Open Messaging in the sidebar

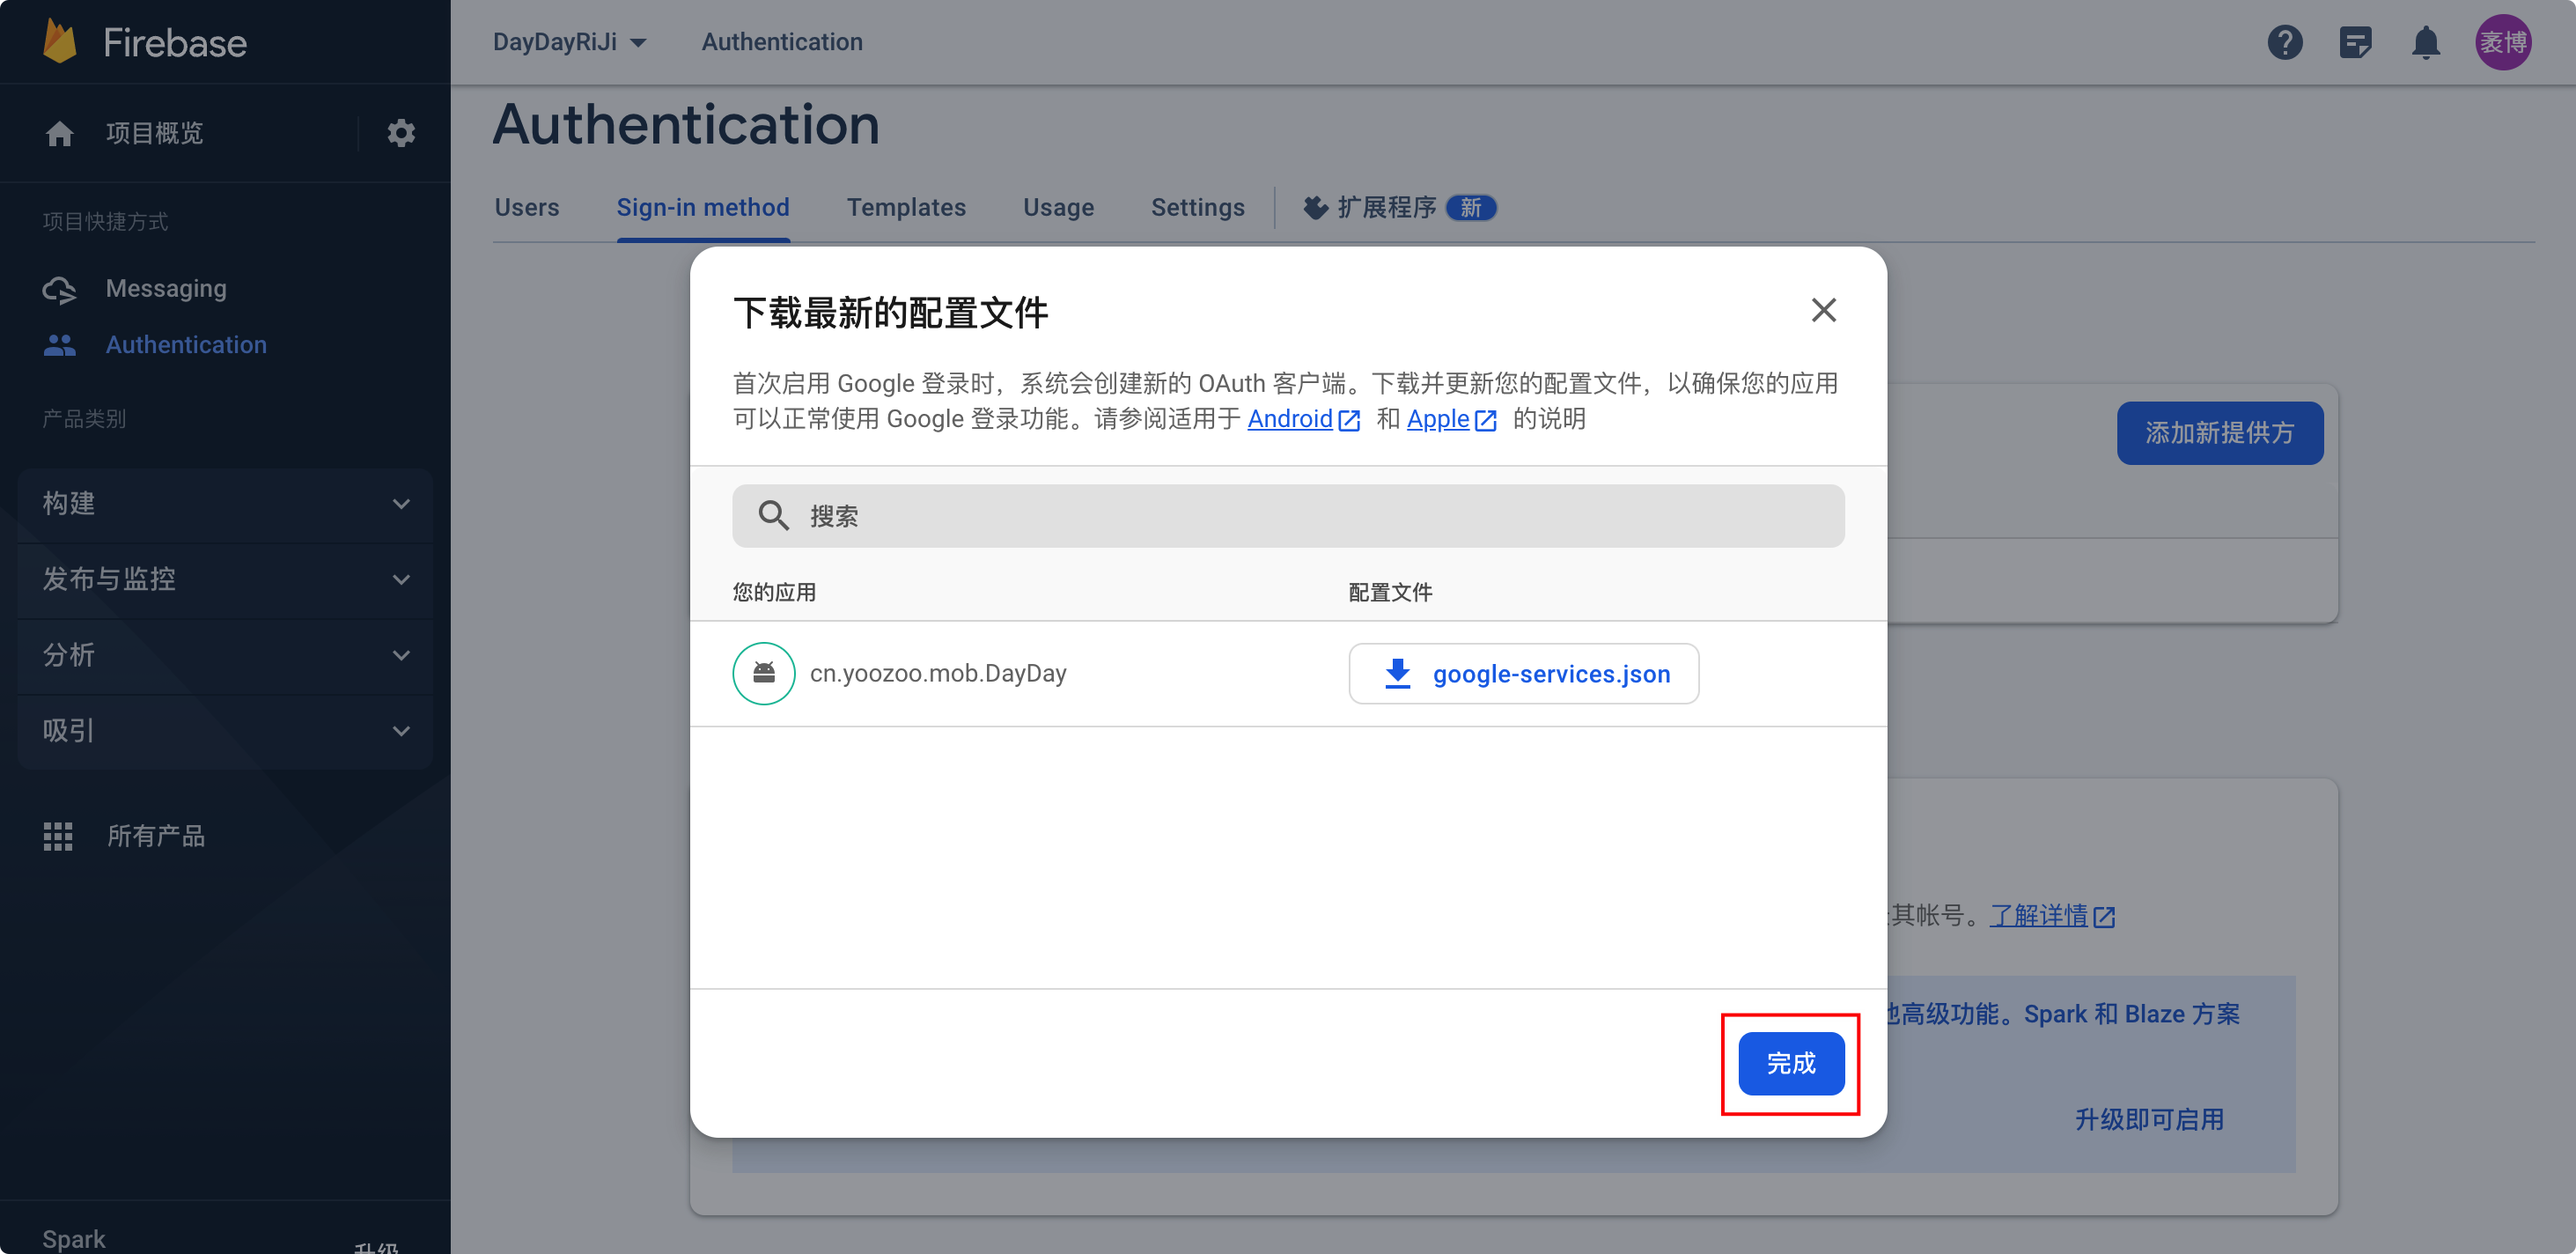tap(166, 289)
